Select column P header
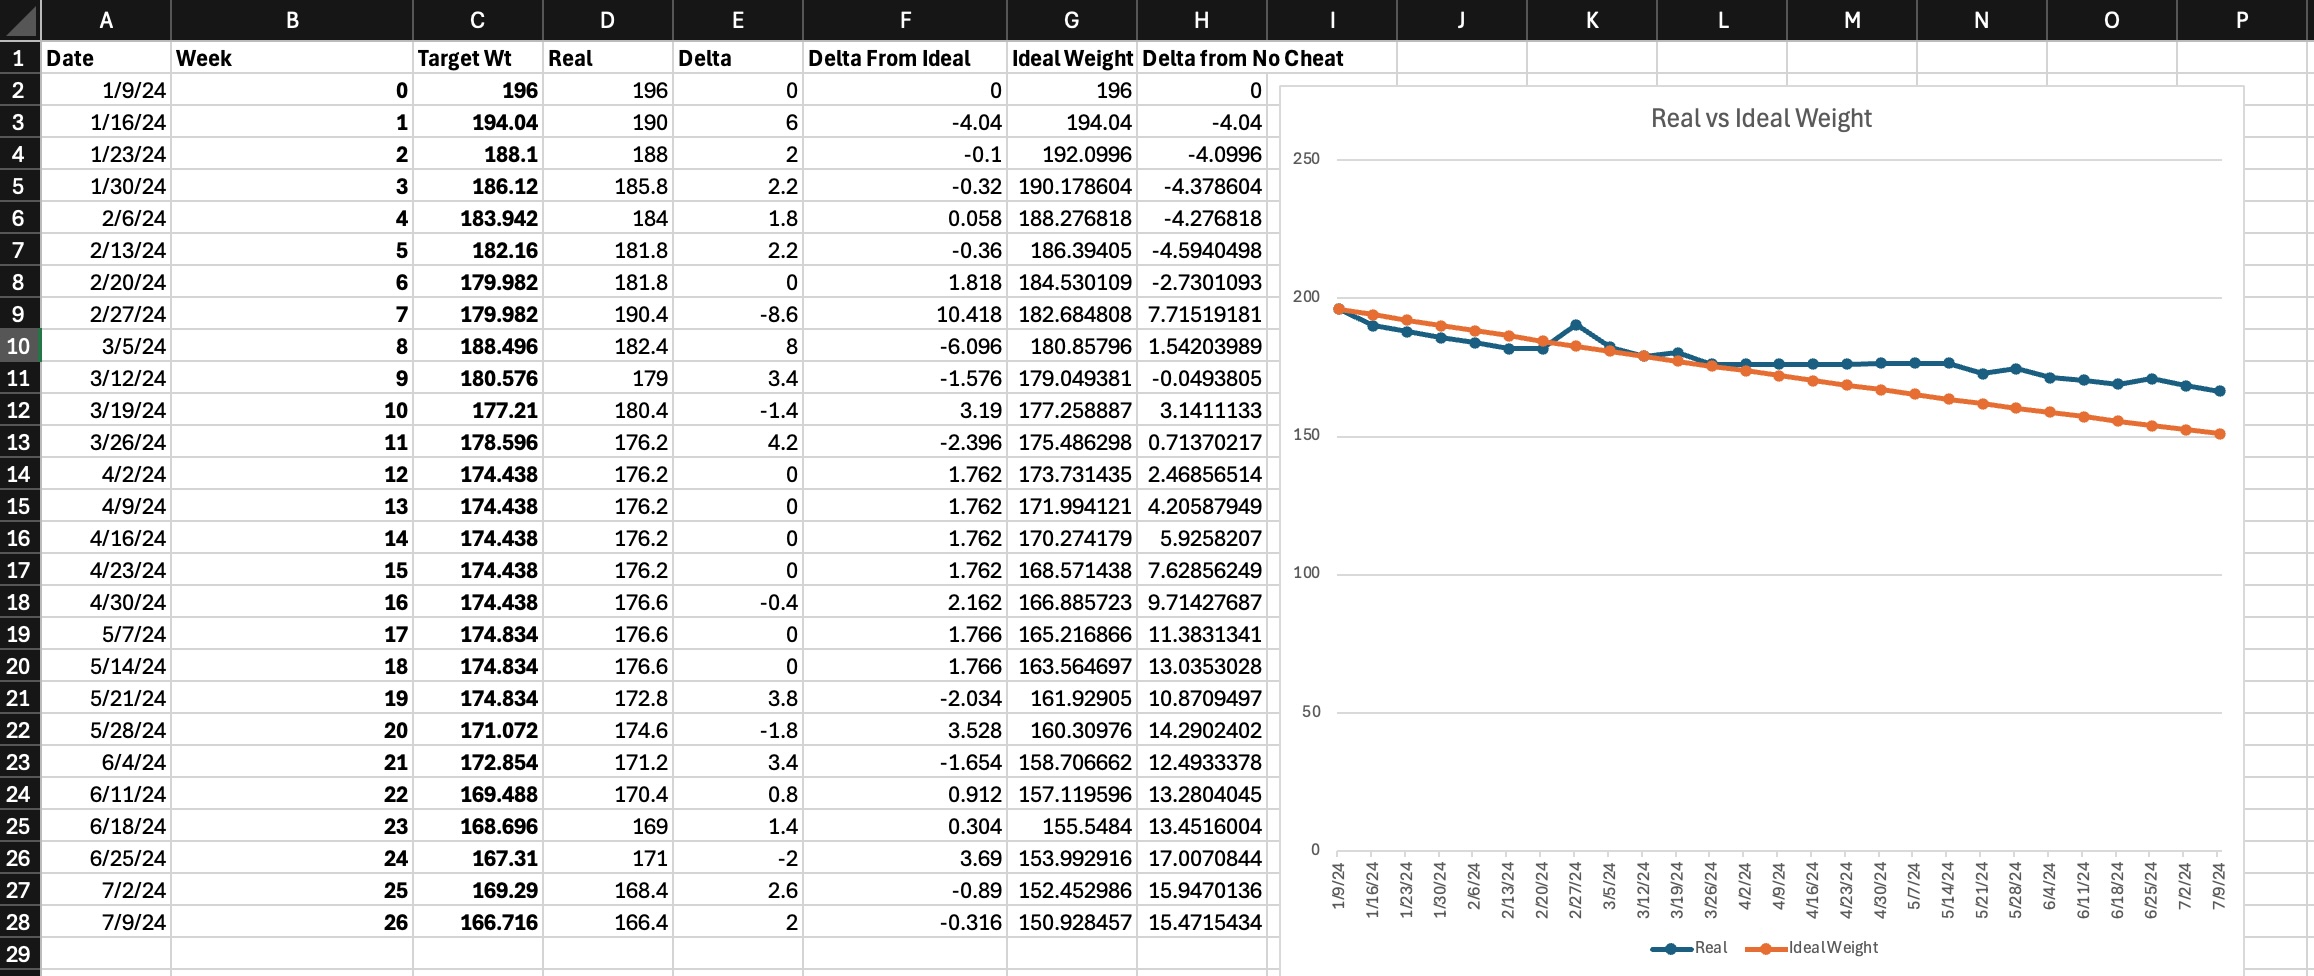This screenshot has height=976, width=2314. point(2241,20)
